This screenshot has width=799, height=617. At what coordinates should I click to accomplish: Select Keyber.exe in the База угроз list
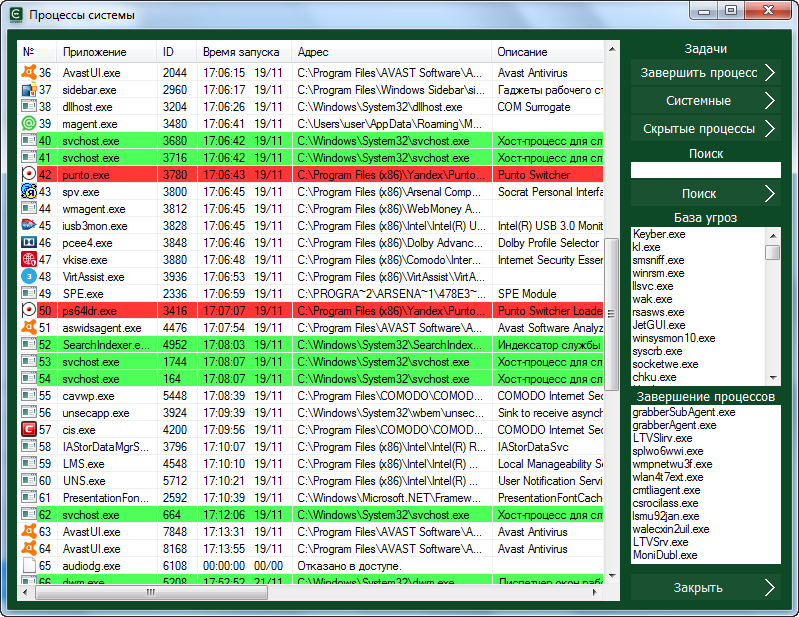click(658, 234)
